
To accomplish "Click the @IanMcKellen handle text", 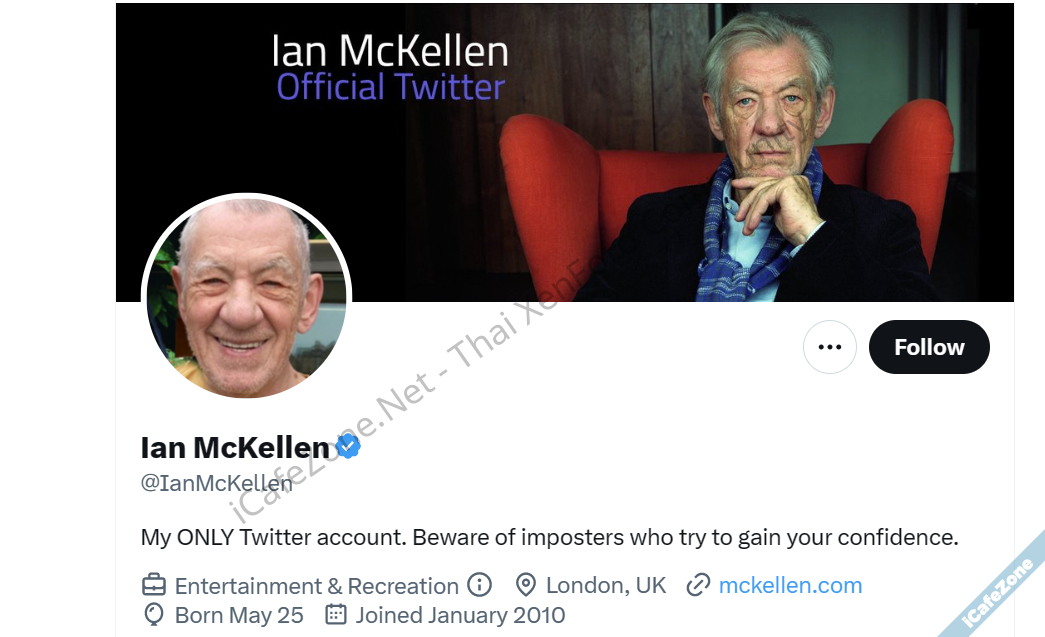I will [217, 483].
